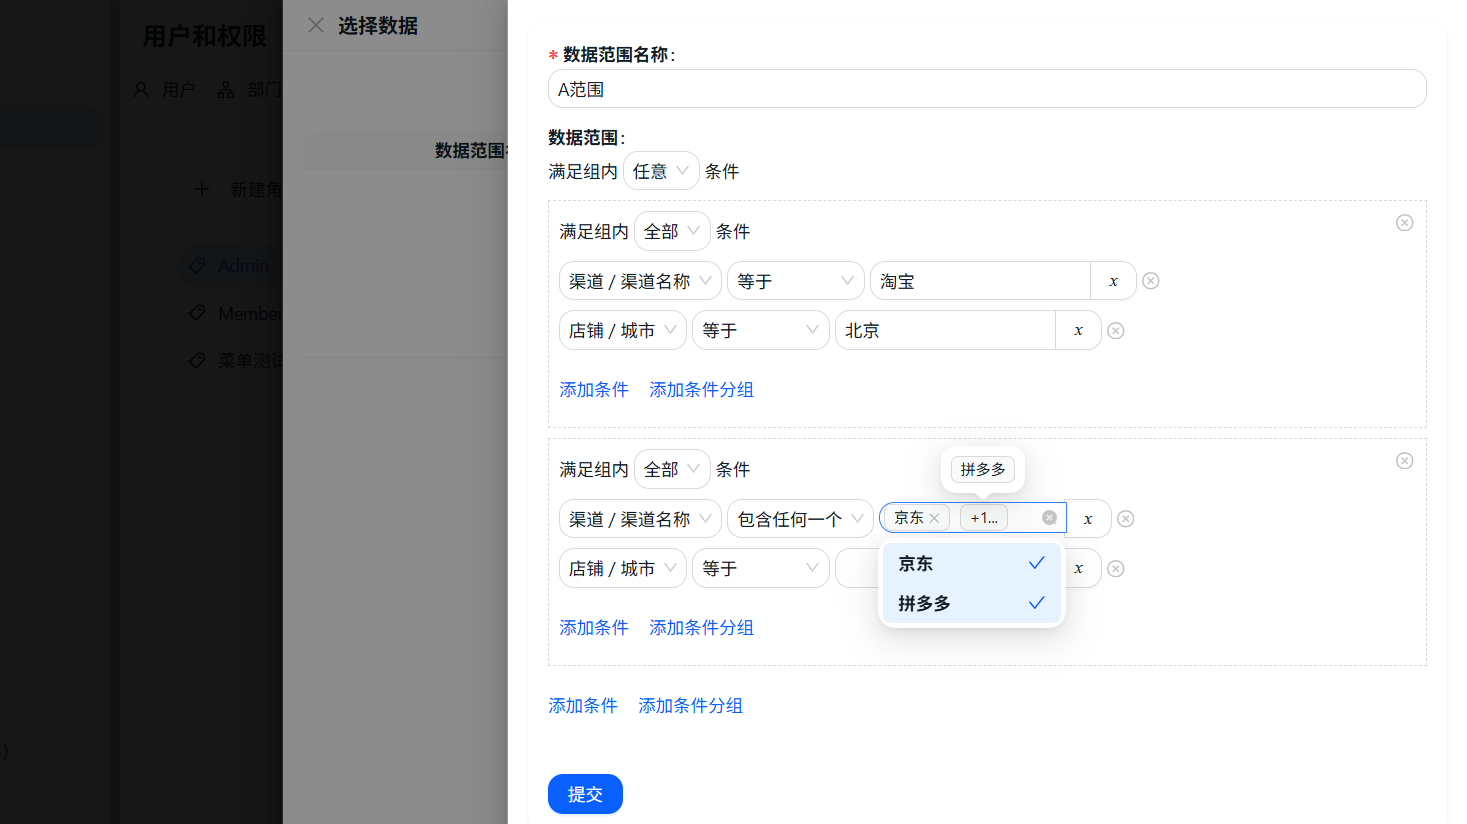The height and width of the screenshot is (824, 1467).
Task: Open 全部 dropdown in the 京东 group
Action: 672,469
